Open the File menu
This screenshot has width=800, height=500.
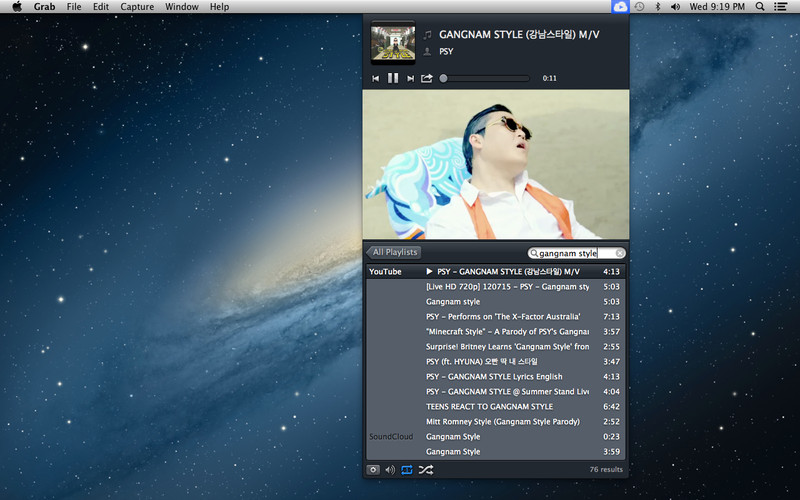(x=74, y=7)
